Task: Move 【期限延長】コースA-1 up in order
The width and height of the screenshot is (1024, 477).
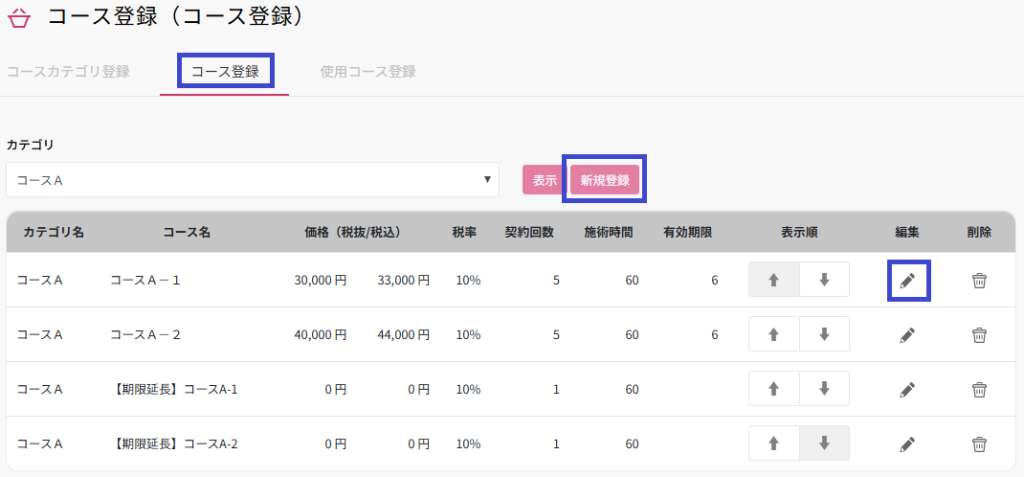Action: click(774, 388)
